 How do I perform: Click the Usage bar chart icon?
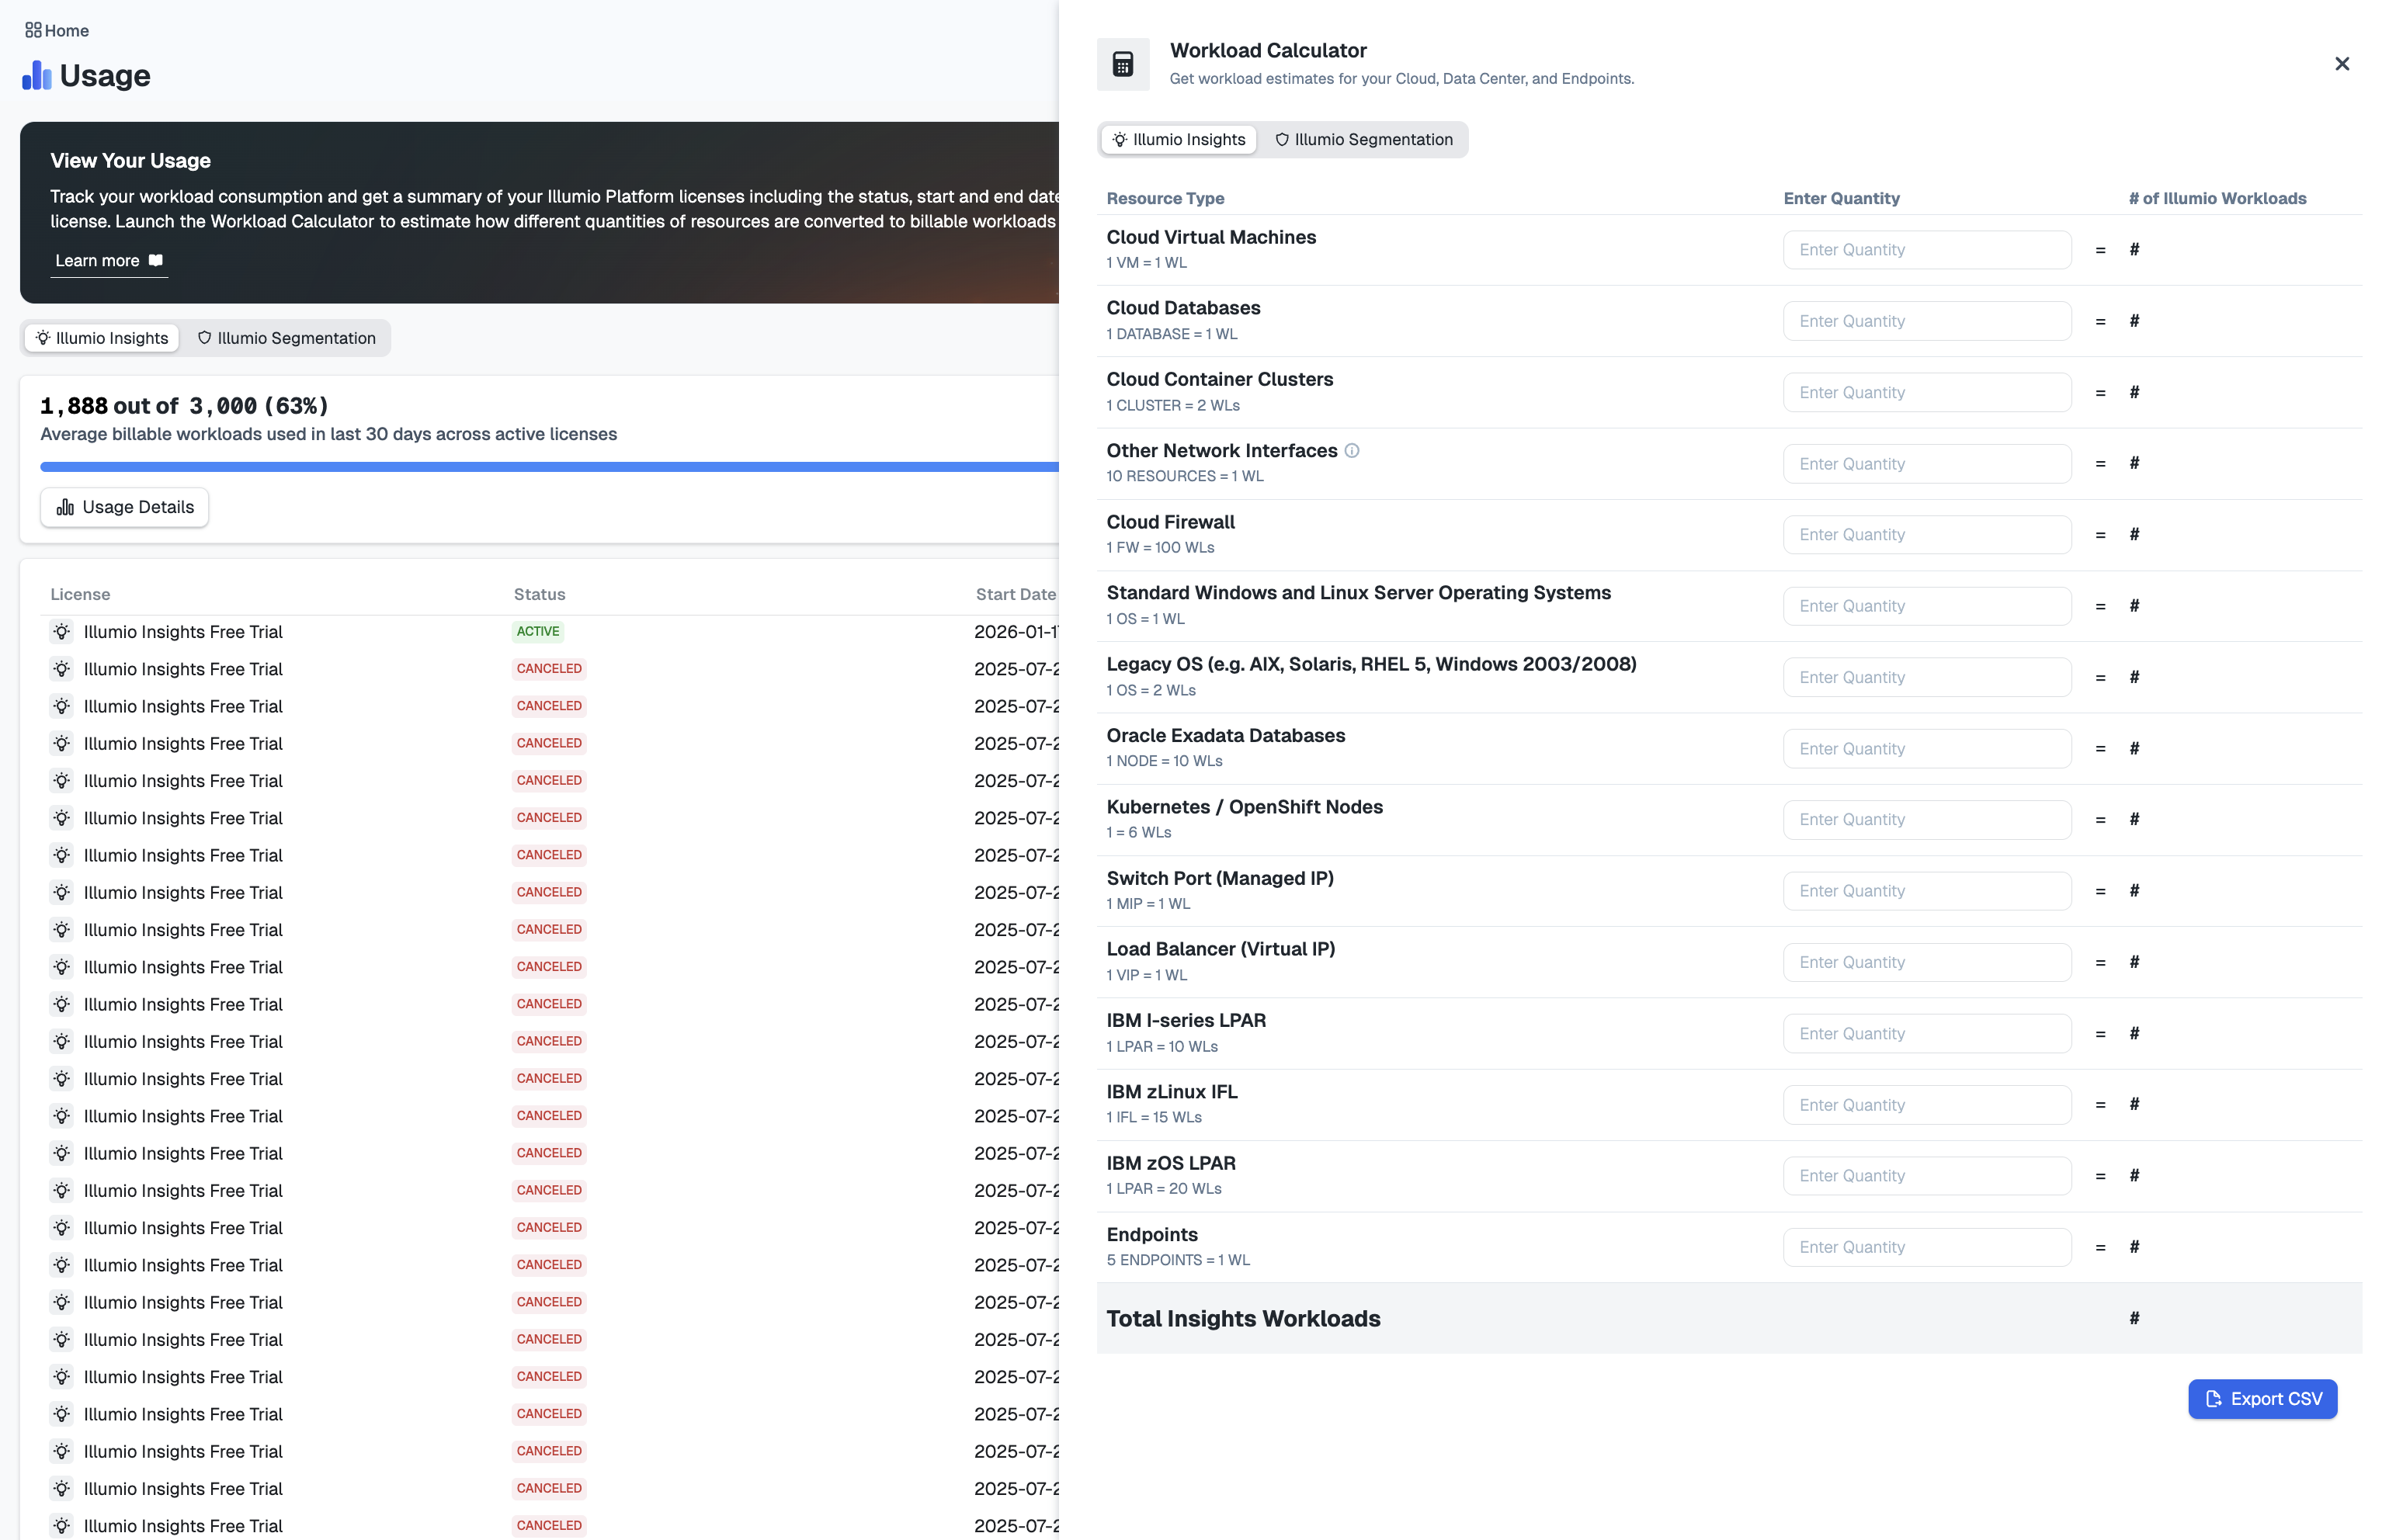[x=36, y=75]
